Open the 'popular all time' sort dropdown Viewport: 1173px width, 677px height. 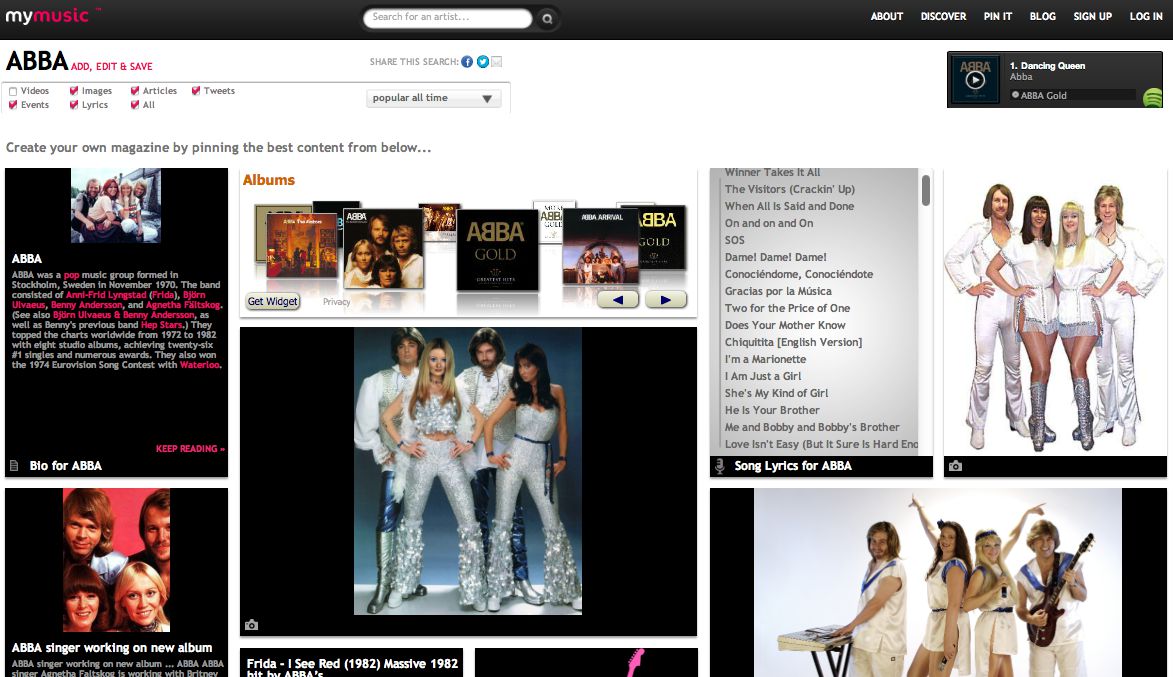click(x=433, y=98)
